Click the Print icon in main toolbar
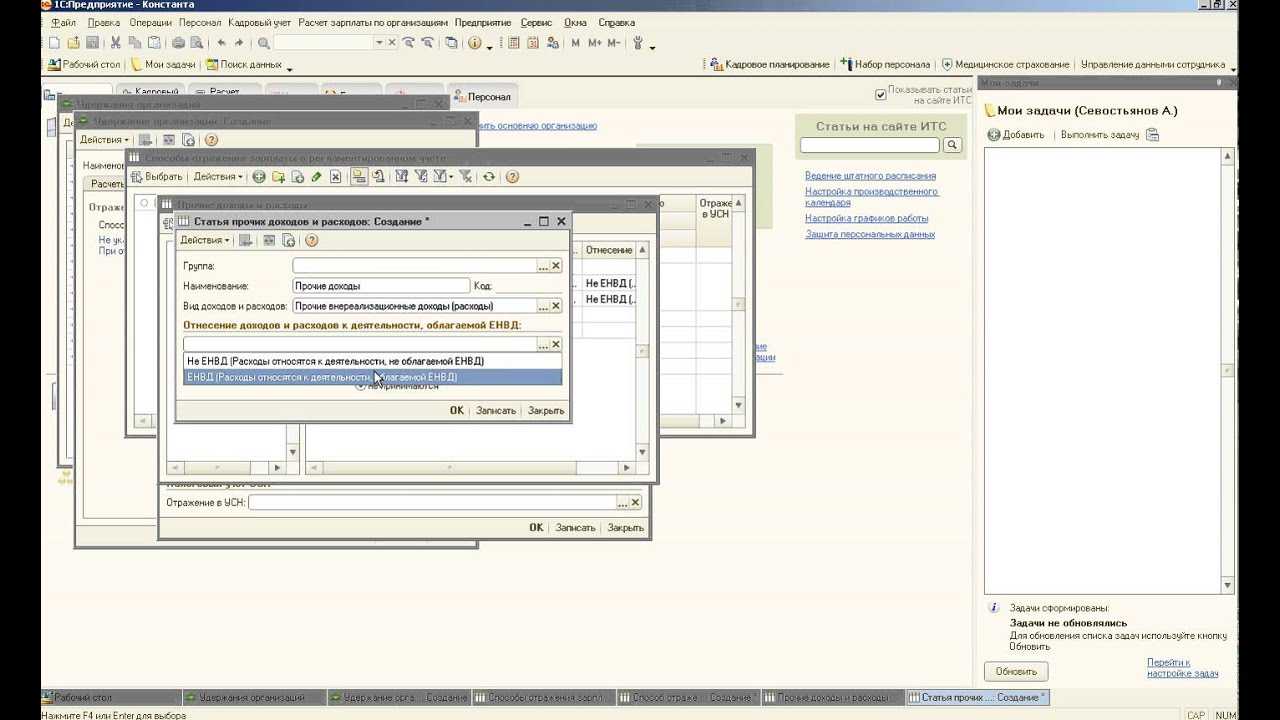This screenshot has width=1280, height=720. (178, 43)
